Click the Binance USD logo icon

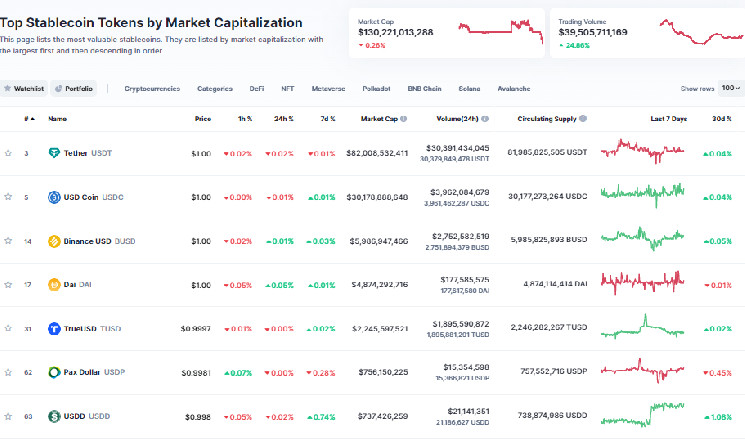click(x=54, y=241)
